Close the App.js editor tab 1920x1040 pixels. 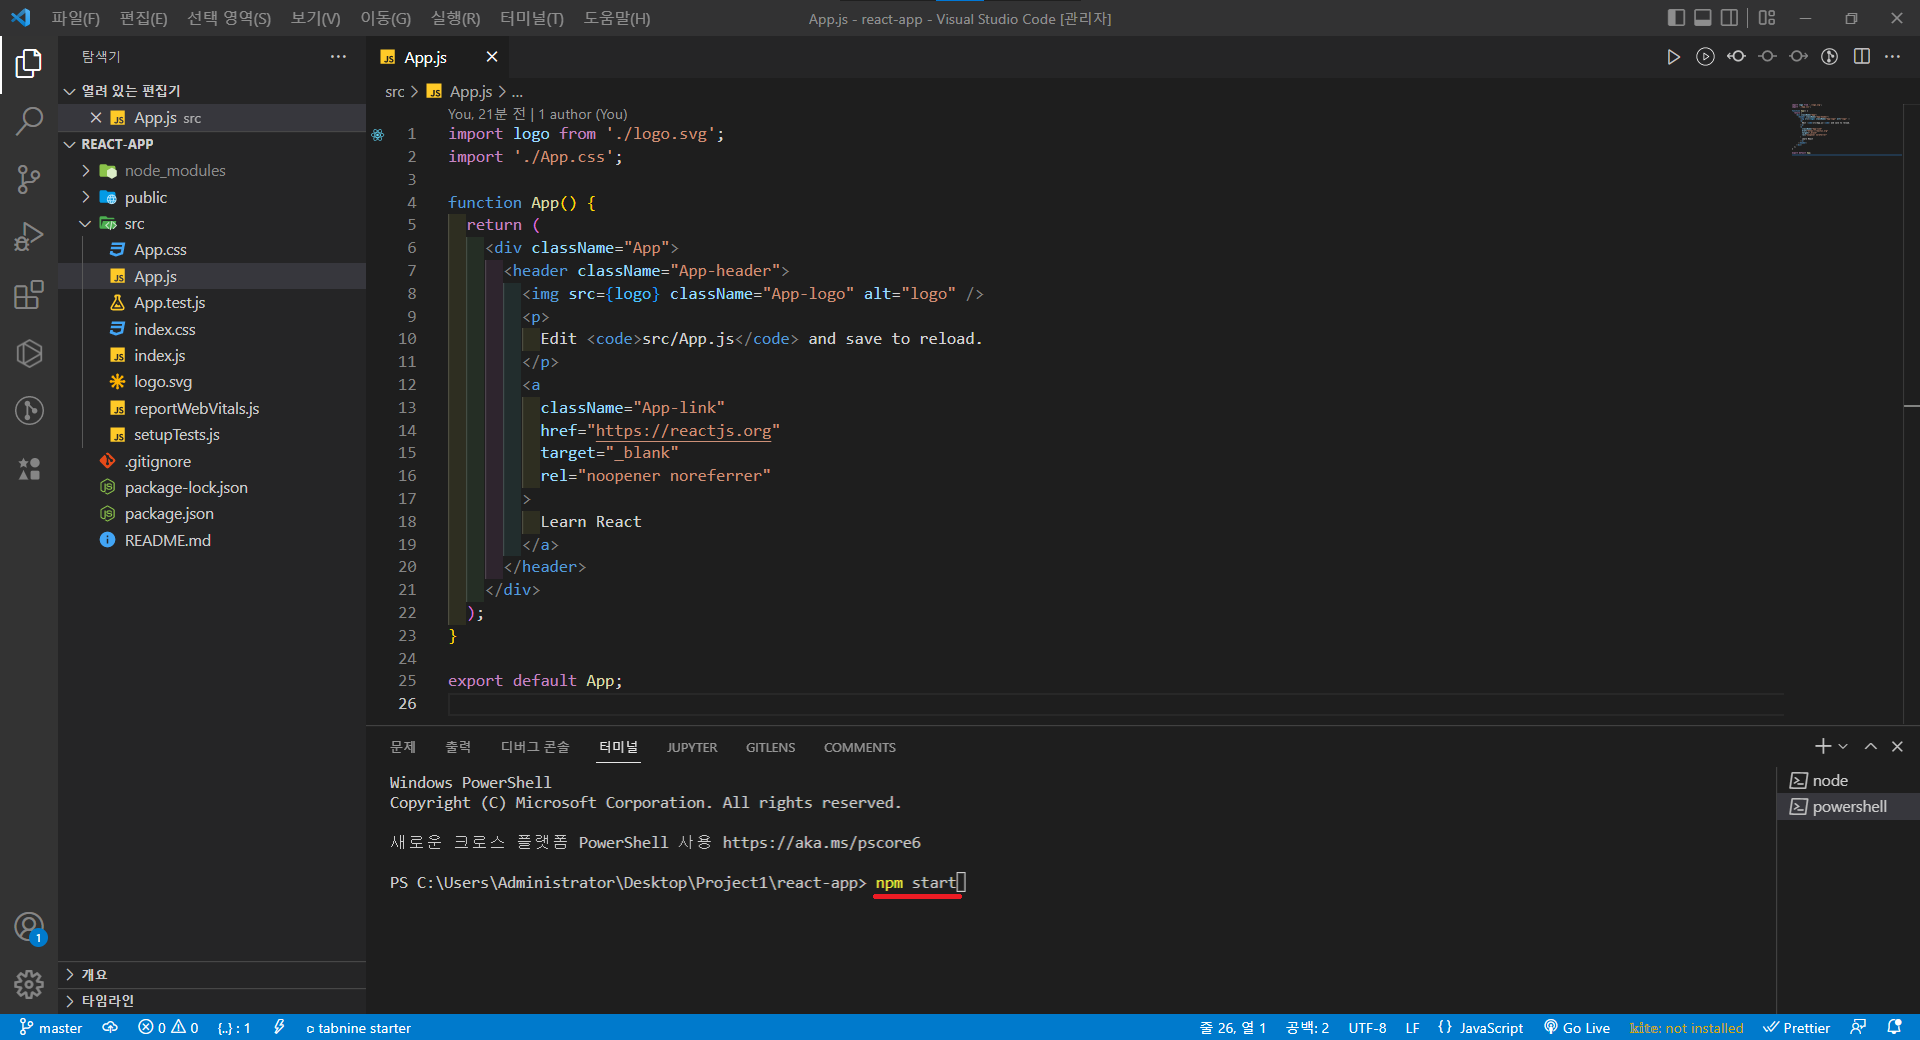pyautogui.click(x=491, y=57)
